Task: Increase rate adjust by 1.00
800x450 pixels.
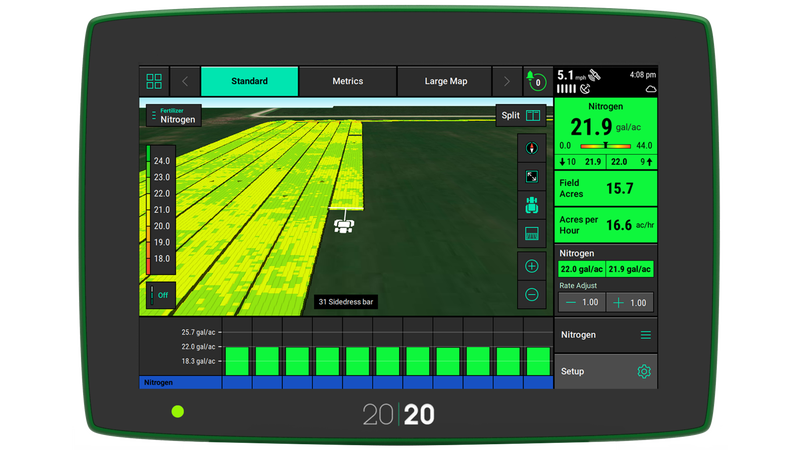Action: (x=630, y=302)
